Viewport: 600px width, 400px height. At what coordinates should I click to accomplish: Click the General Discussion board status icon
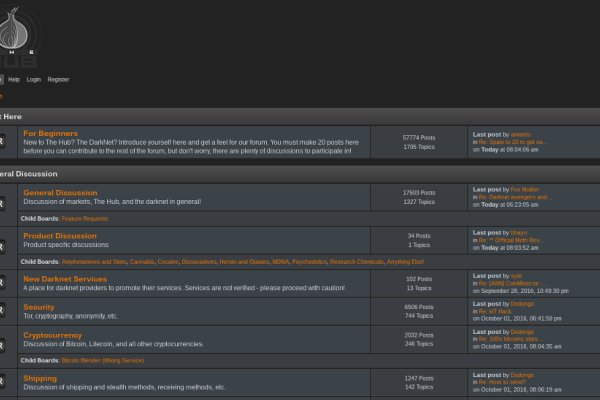(x=3, y=201)
